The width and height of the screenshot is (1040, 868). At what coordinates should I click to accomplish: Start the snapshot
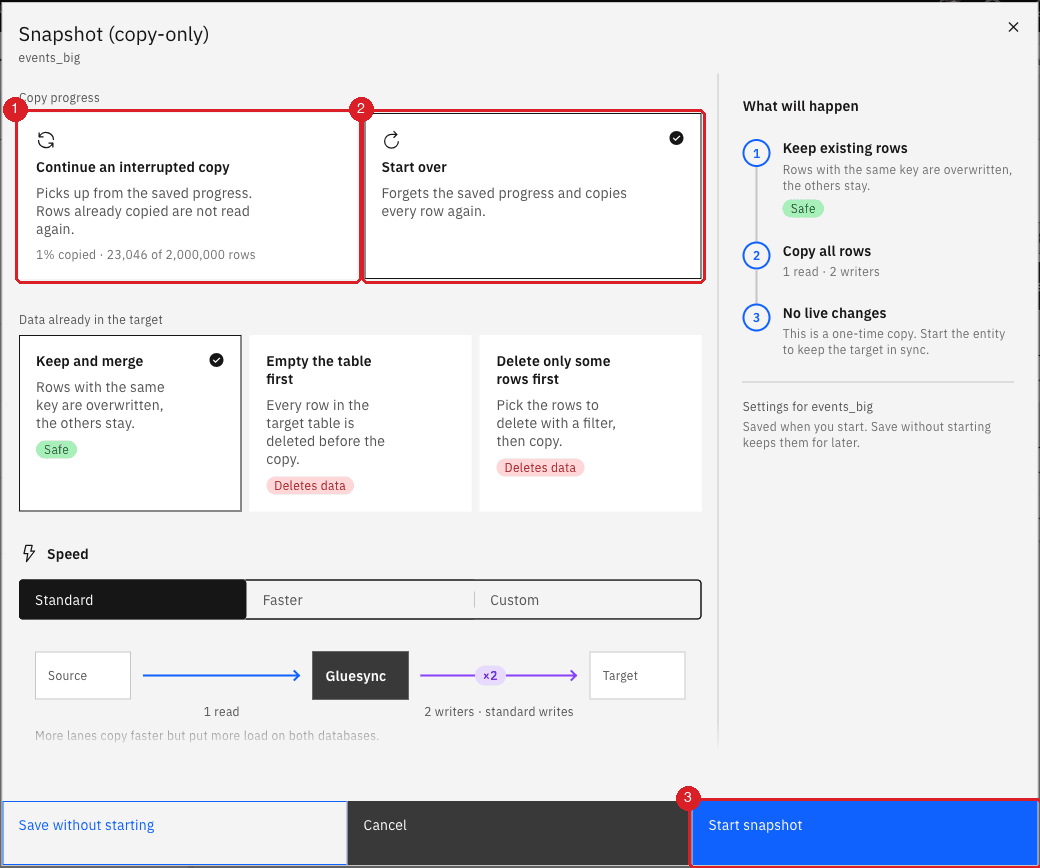(x=864, y=833)
